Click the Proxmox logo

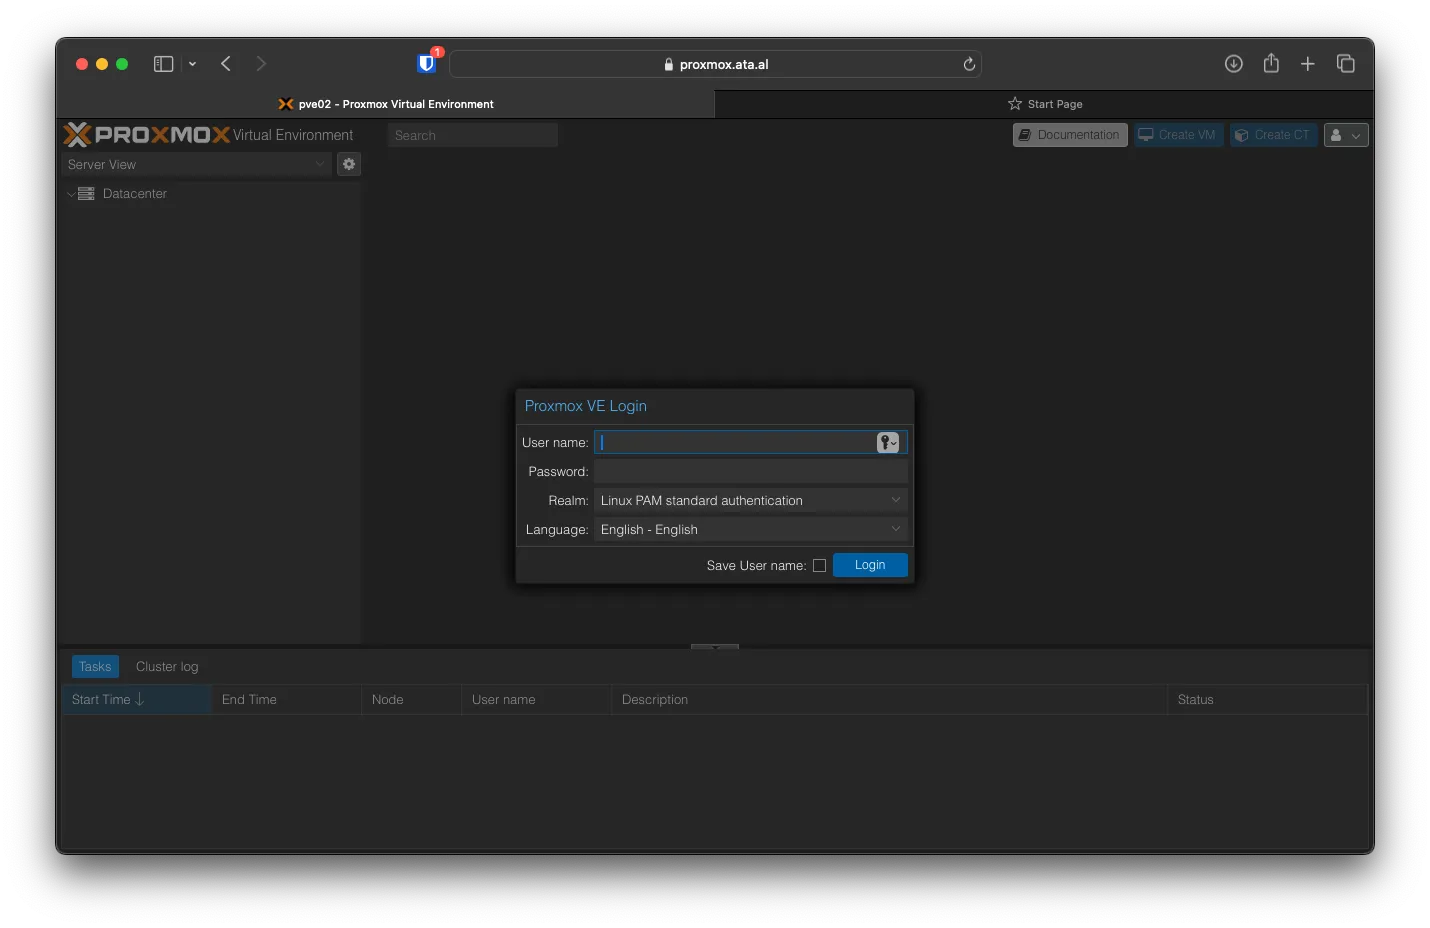tap(147, 134)
